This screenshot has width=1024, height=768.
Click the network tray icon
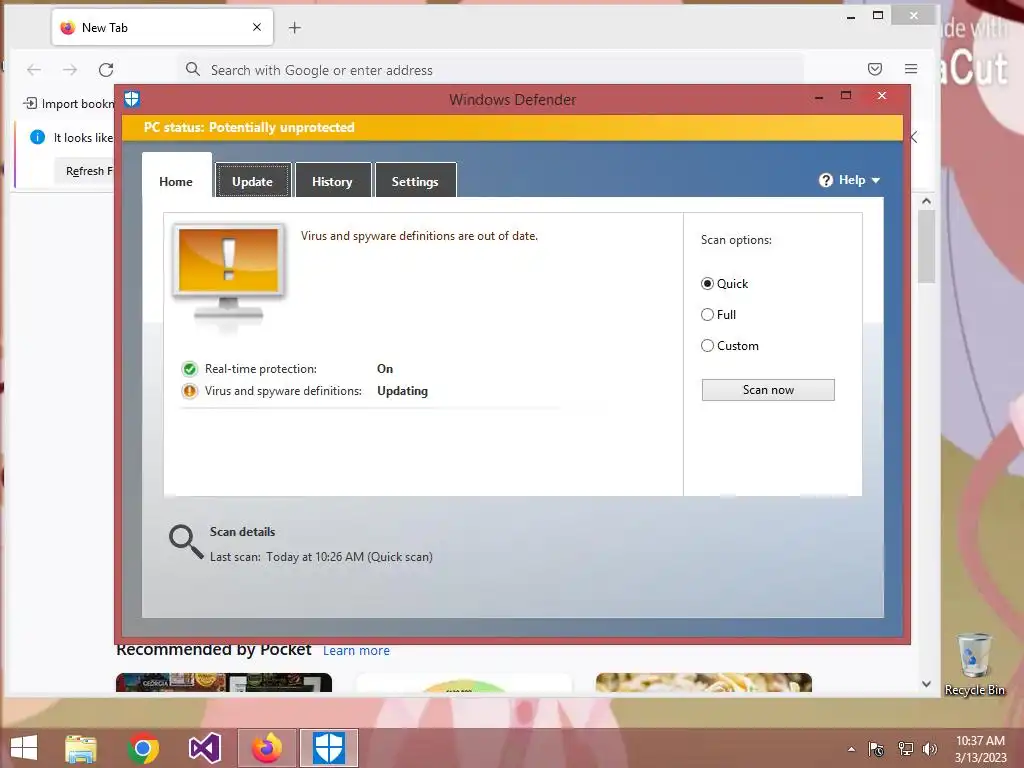[x=906, y=749]
